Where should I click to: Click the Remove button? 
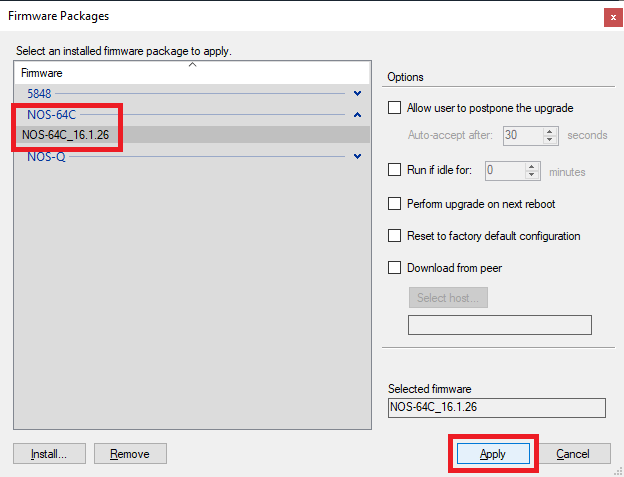pyautogui.click(x=130, y=454)
